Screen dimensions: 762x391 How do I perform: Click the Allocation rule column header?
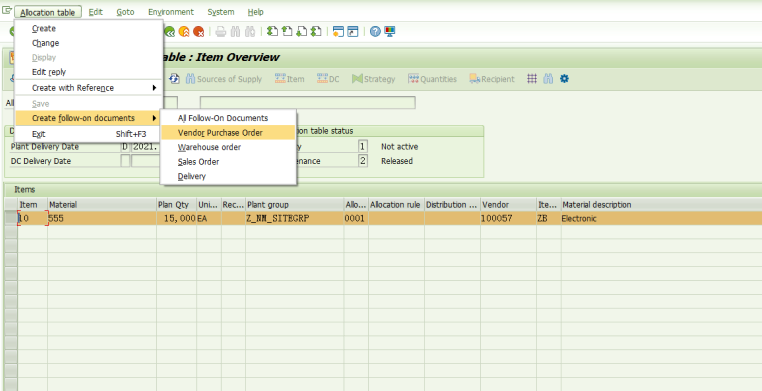396,205
